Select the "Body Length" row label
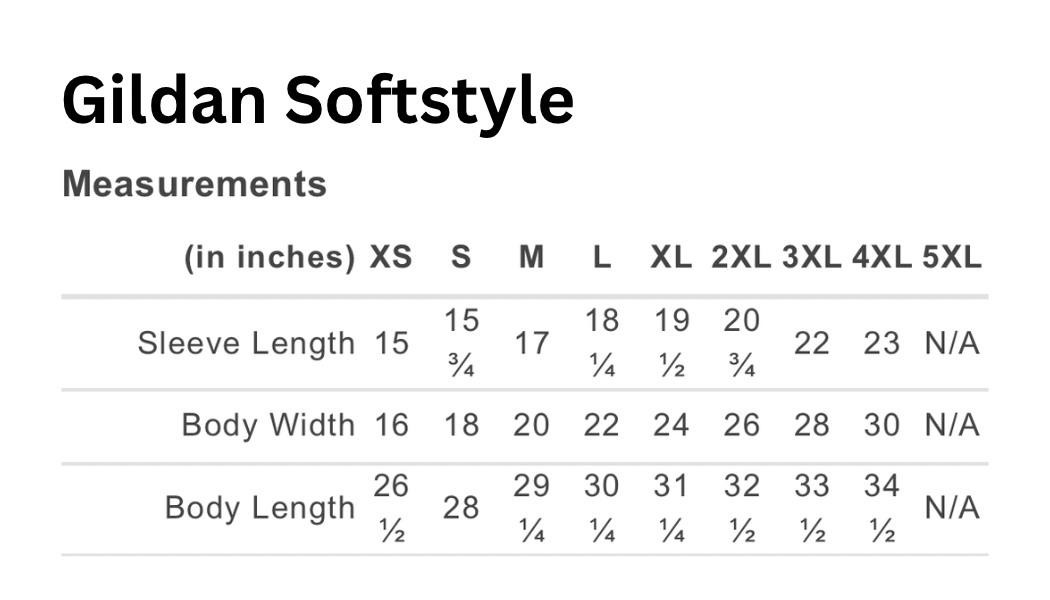Image resolution: width=1050 pixels, height=600 pixels. coord(260,507)
